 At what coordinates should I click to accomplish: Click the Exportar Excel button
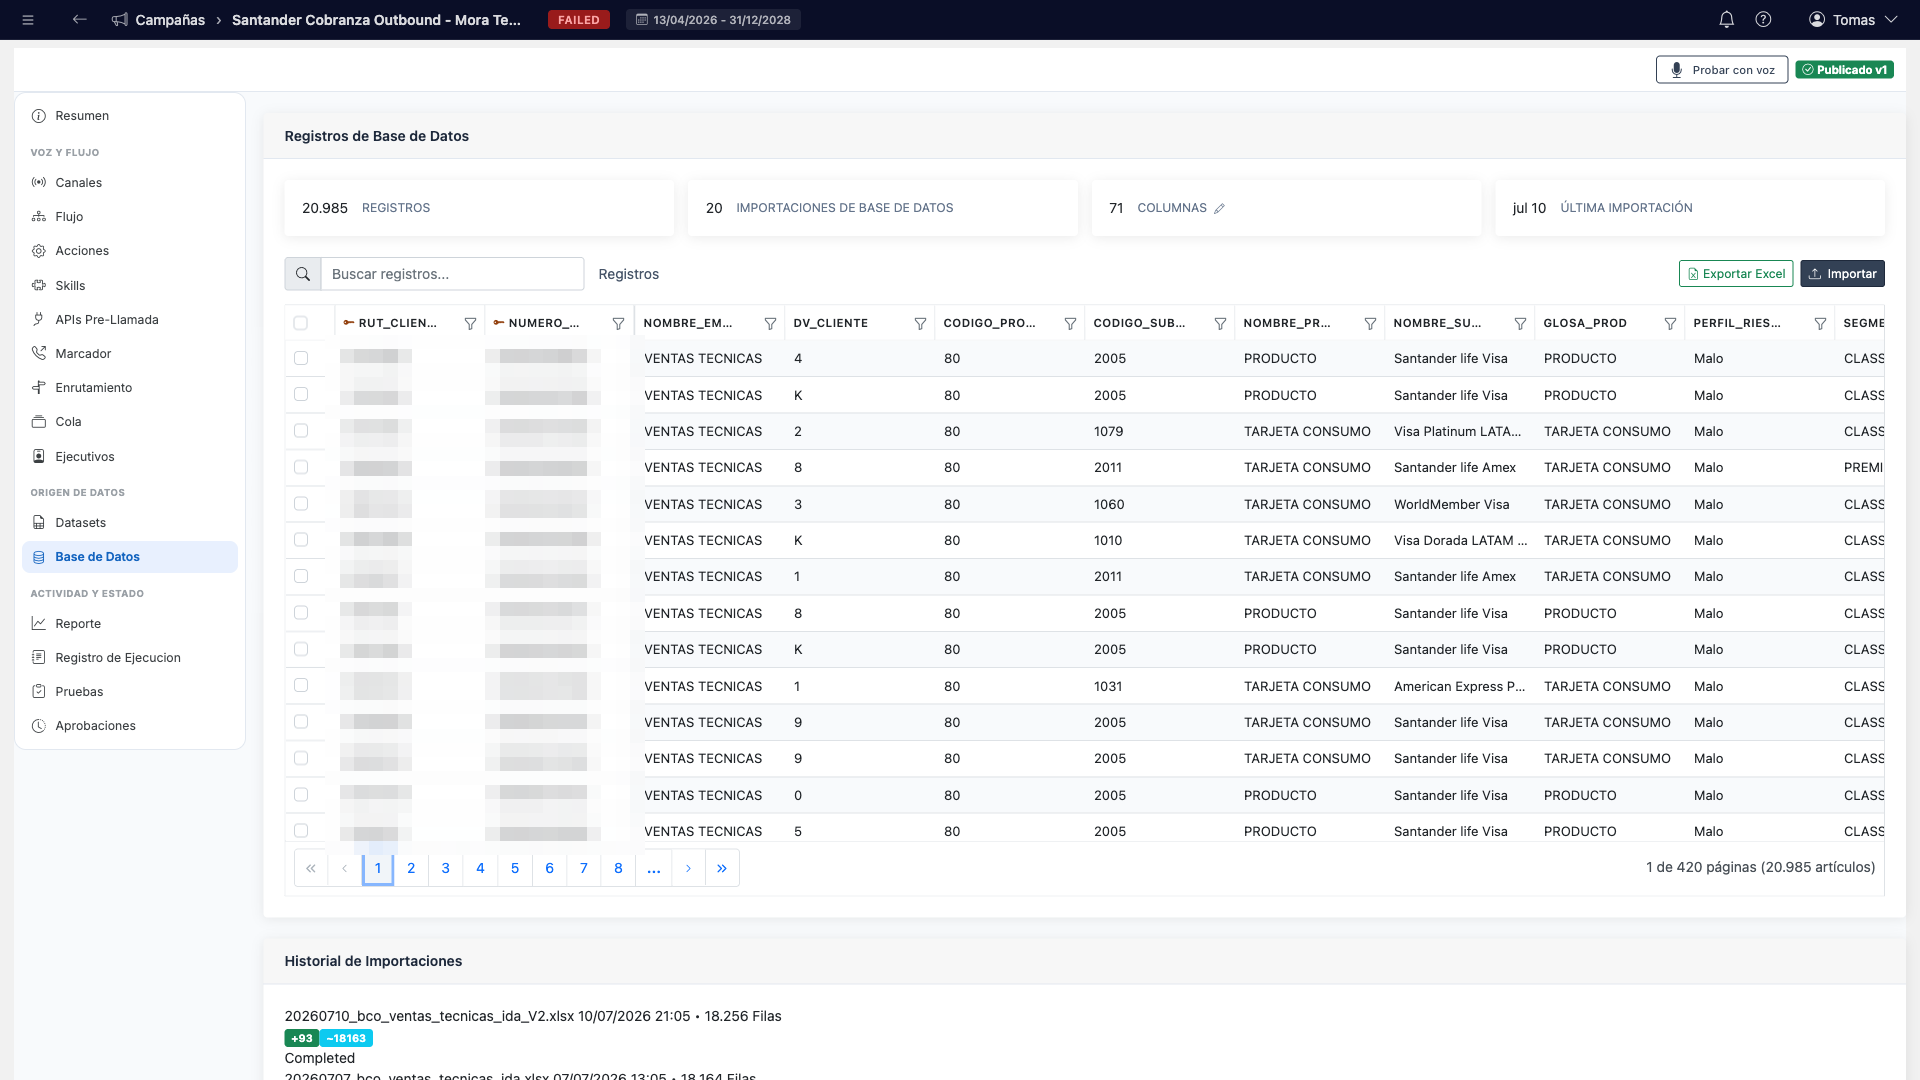1736,274
